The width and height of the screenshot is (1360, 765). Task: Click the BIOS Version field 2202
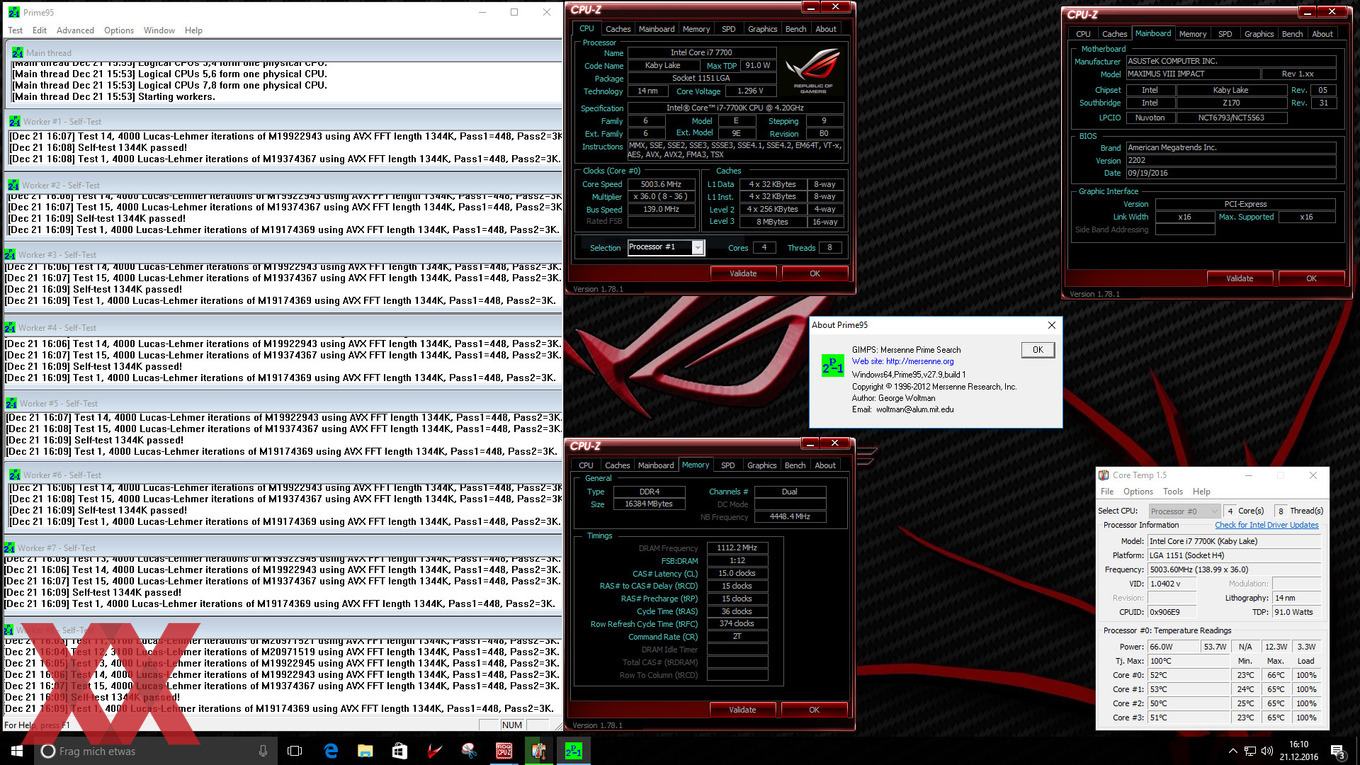pyautogui.click(x=1231, y=160)
